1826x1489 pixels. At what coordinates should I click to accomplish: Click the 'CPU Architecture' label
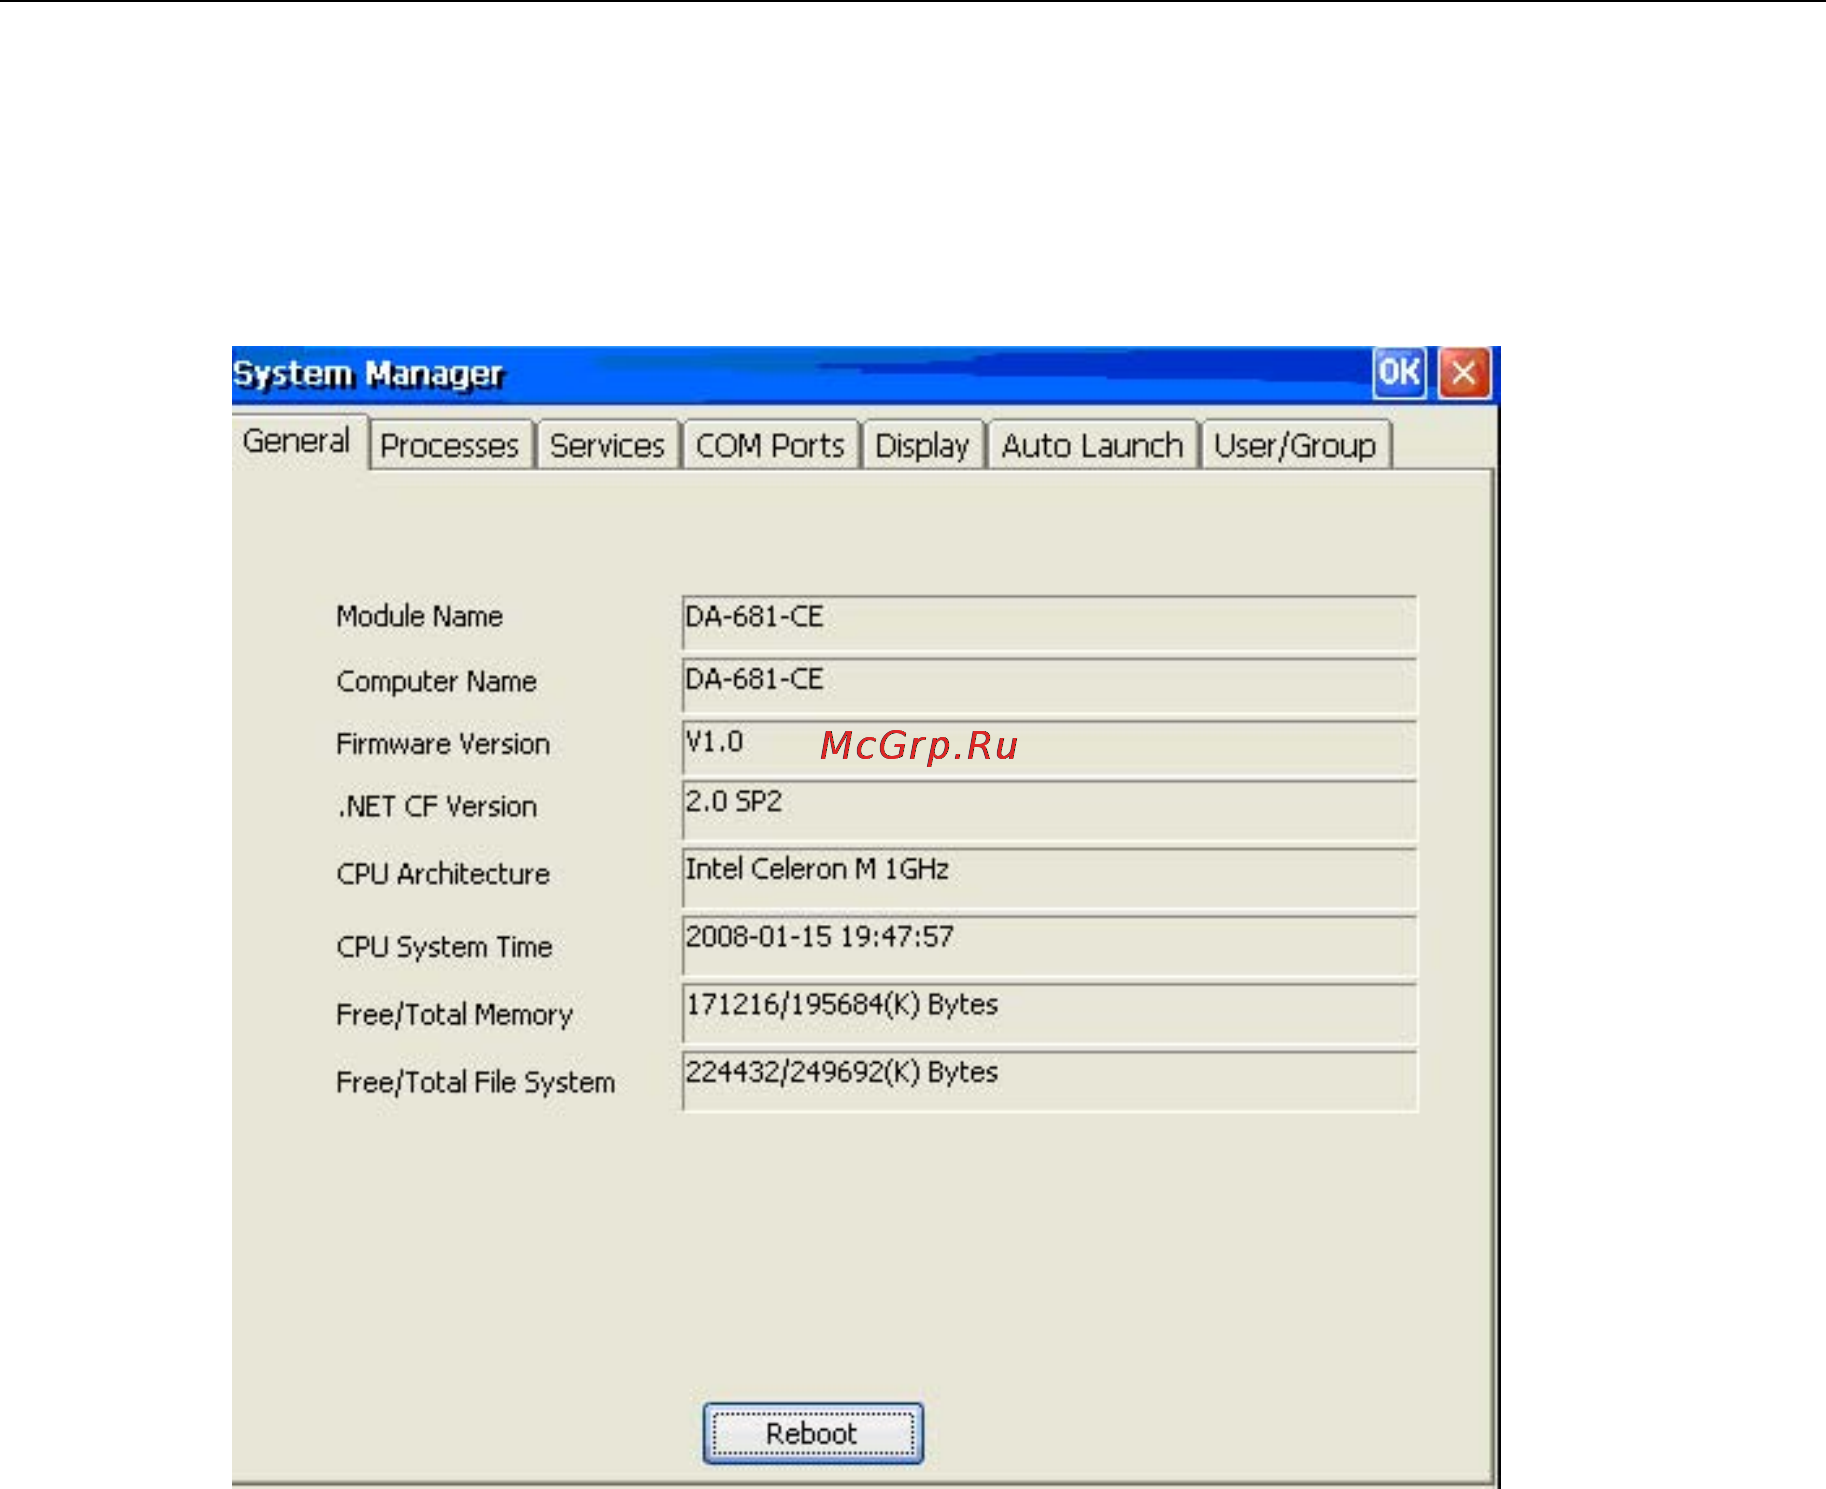tap(443, 874)
